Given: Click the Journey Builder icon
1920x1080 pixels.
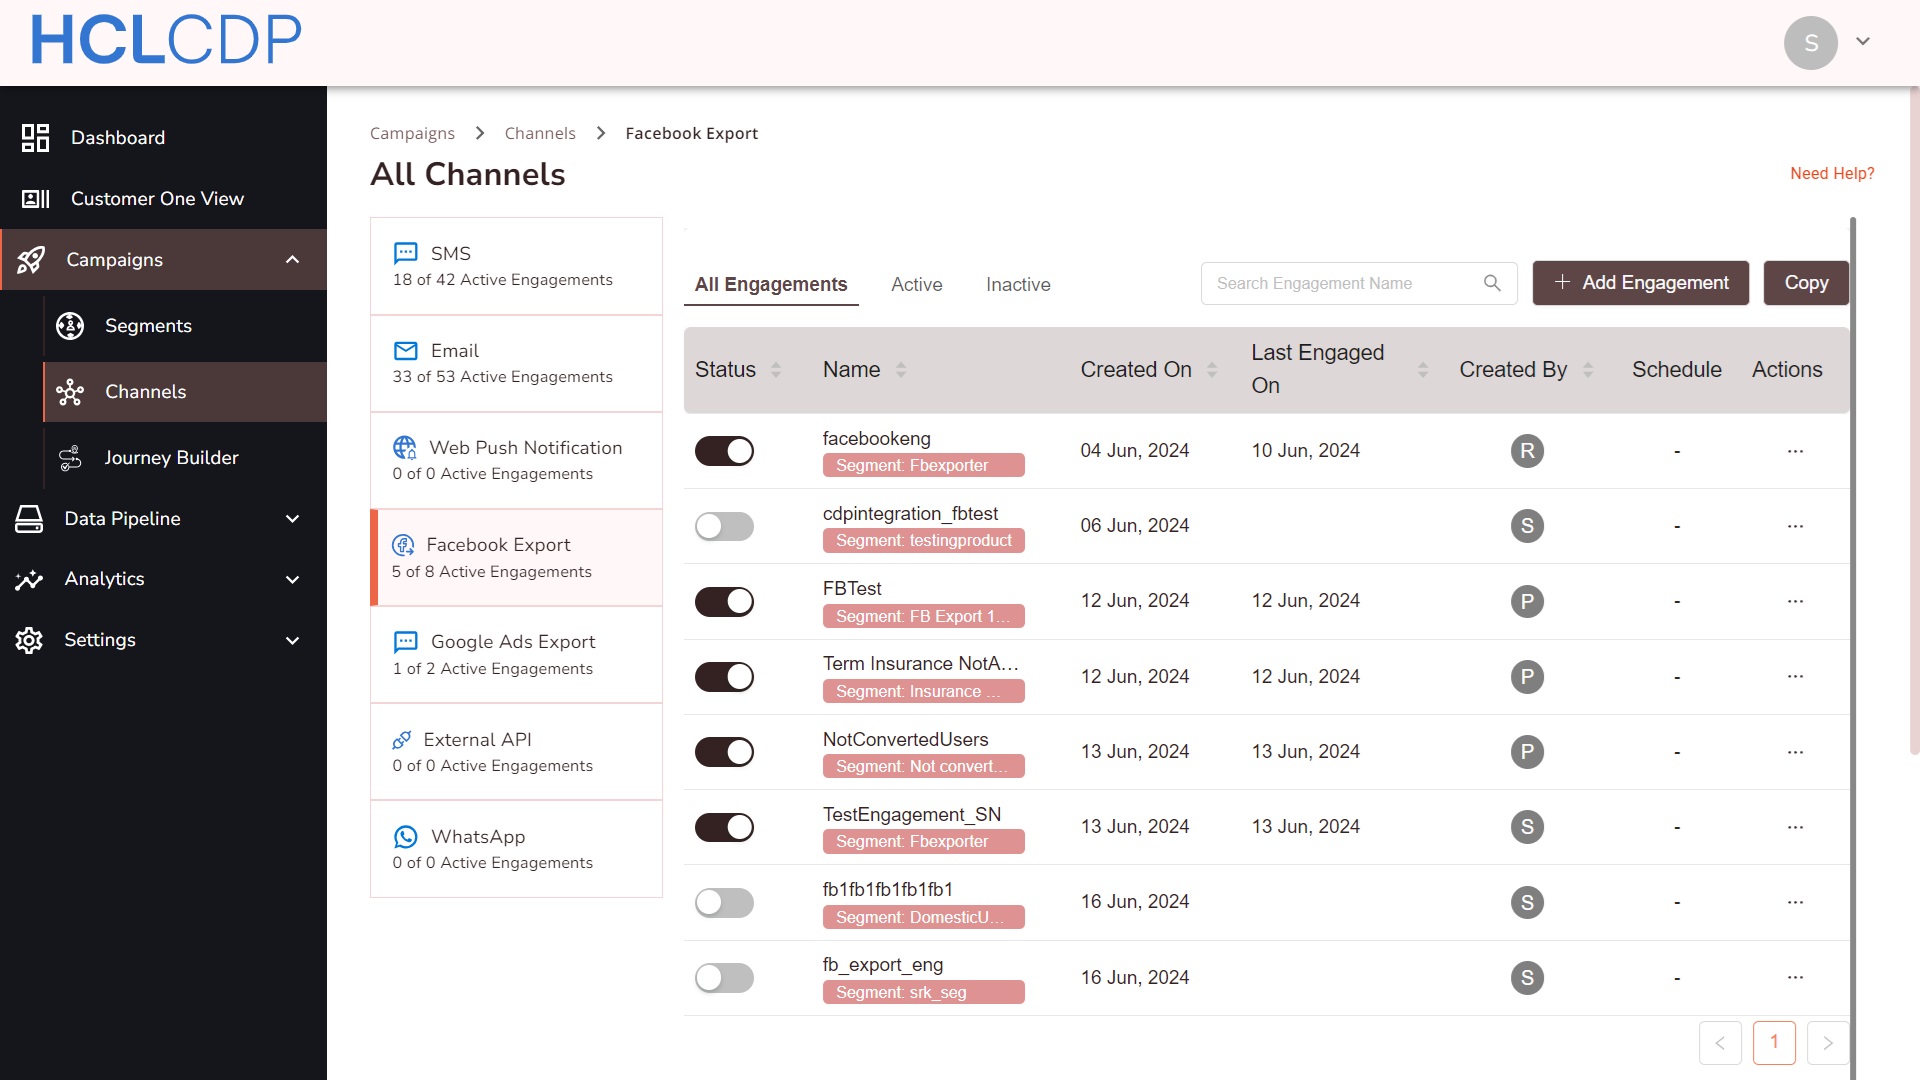Looking at the screenshot, I should pos(70,458).
